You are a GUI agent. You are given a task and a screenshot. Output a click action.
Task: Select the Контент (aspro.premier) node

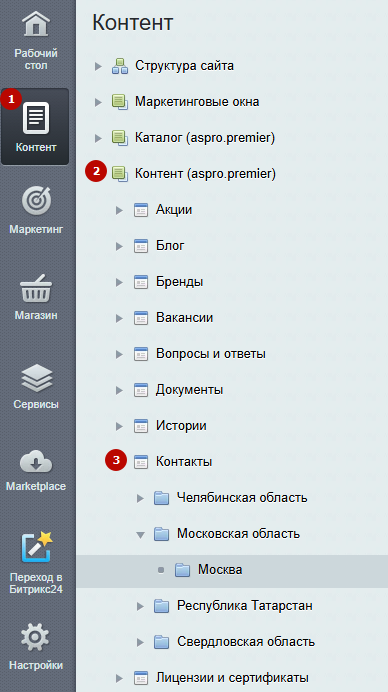point(205,174)
